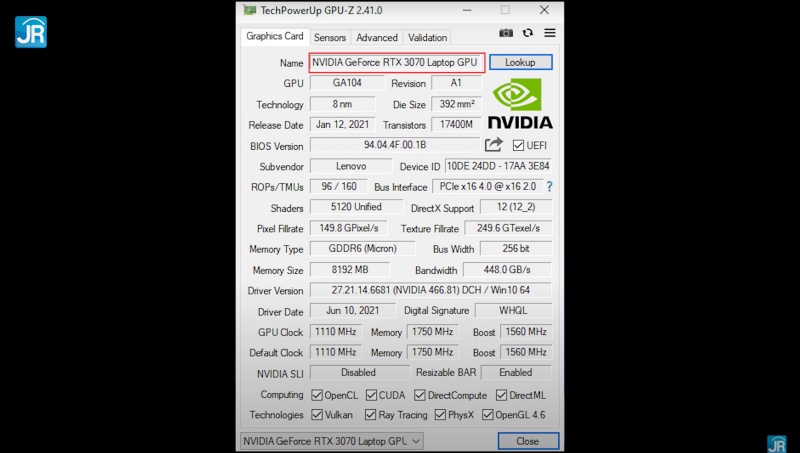This screenshot has width=800, height=453.
Task: Click the Transistors value 17400M
Action: [456, 124]
